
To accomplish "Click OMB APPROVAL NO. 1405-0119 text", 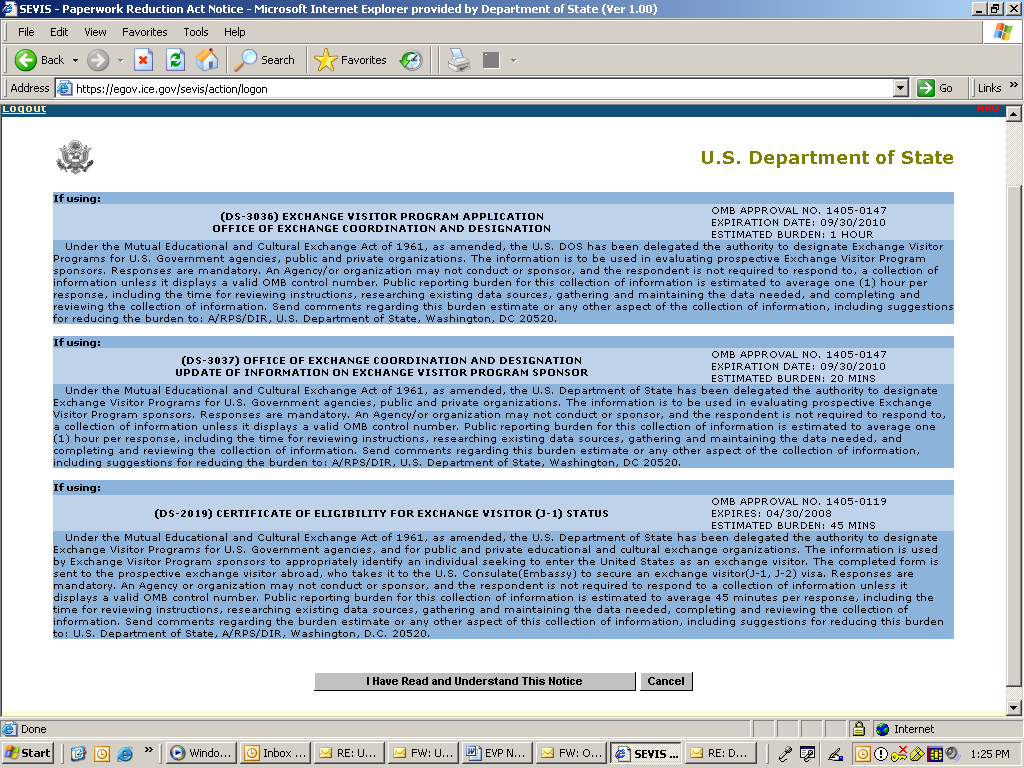I will 799,502.
